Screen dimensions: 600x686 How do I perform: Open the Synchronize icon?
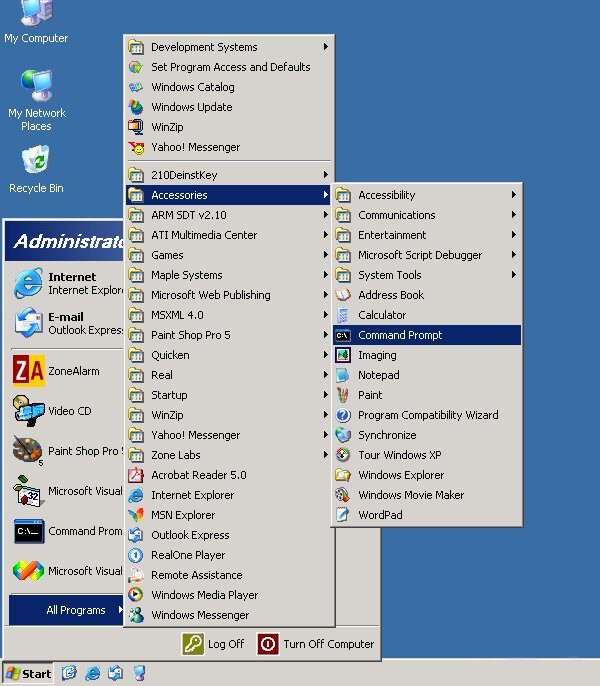[343, 435]
